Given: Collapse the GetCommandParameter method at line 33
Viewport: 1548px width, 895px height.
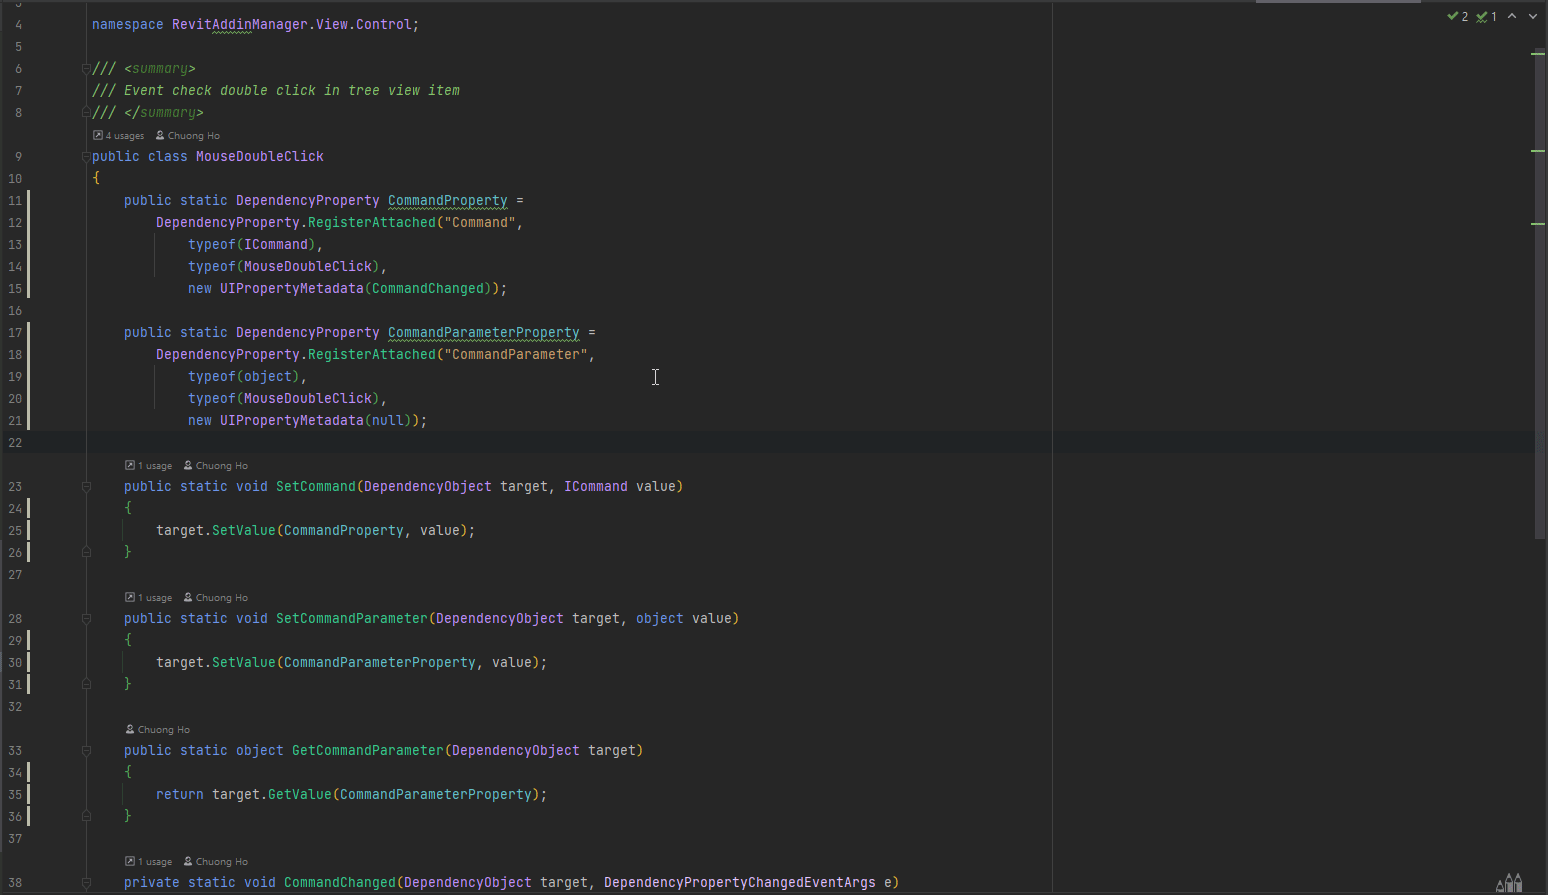Looking at the screenshot, I should [x=86, y=751].
